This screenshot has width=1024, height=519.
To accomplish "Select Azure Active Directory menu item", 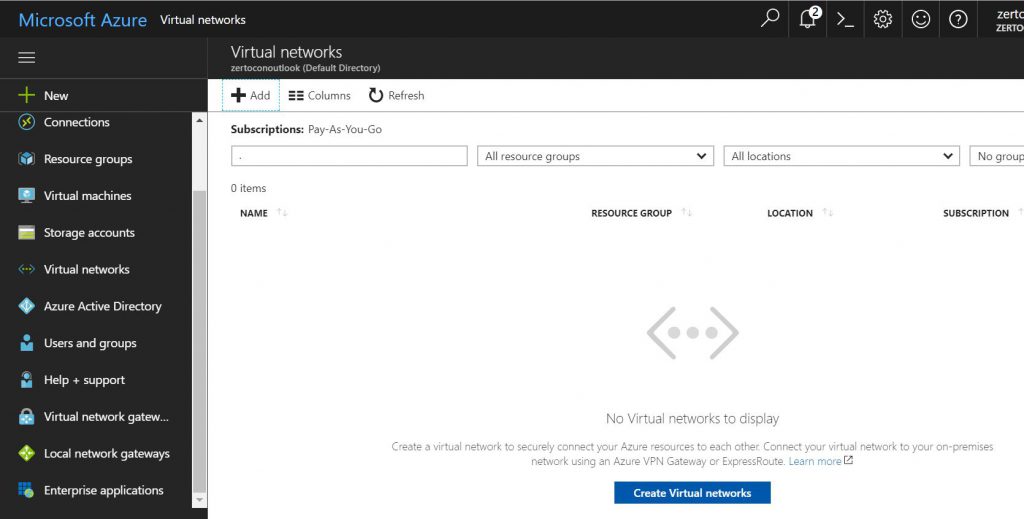I will (102, 306).
